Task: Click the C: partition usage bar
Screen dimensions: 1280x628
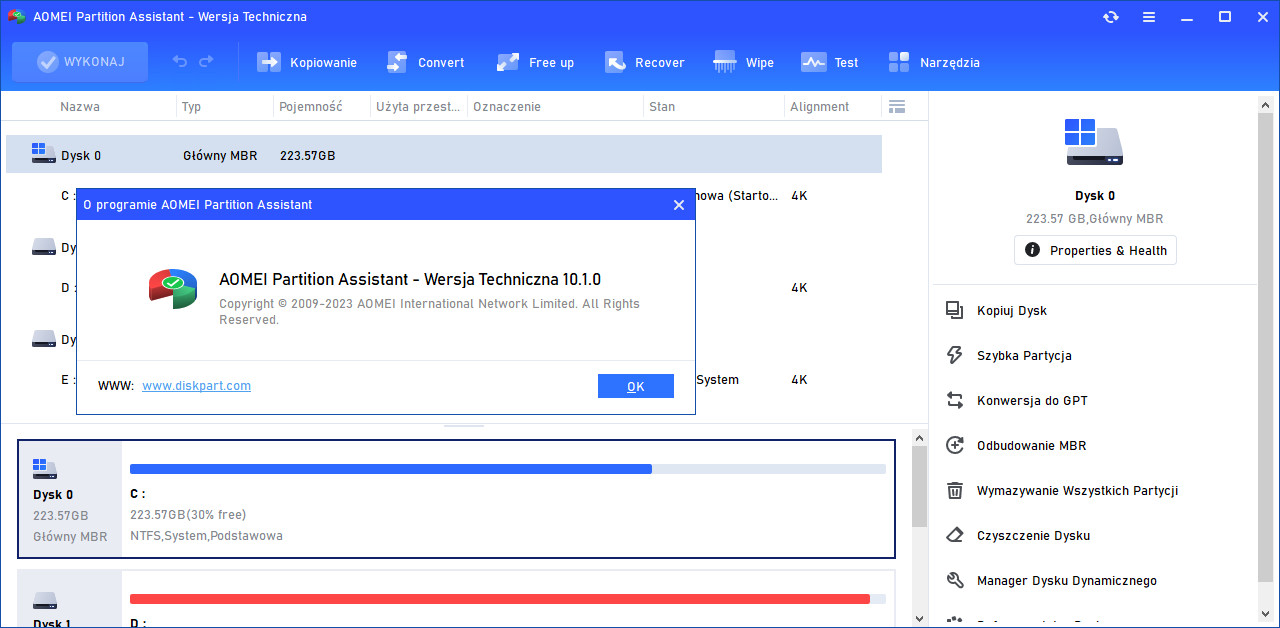Action: (508, 469)
